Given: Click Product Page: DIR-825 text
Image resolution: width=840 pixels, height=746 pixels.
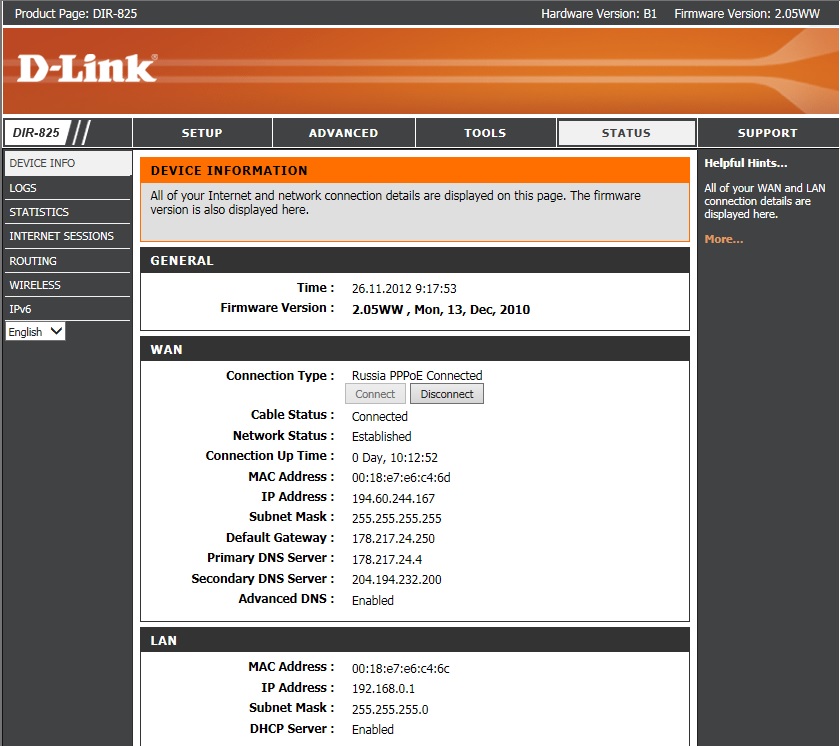Looking at the screenshot, I should [76, 14].
